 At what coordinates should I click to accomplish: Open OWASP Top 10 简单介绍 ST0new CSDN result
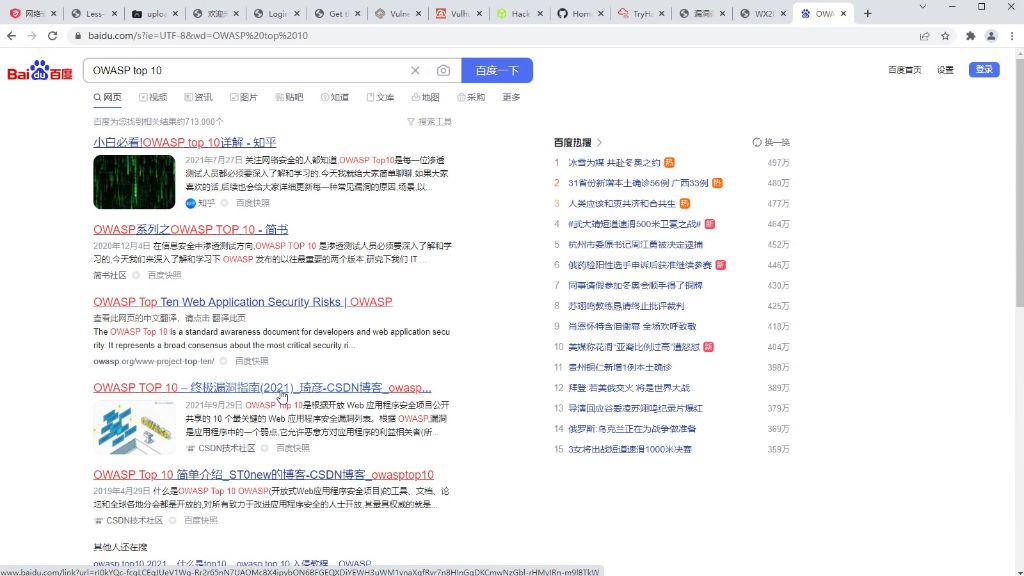(263, 475)
